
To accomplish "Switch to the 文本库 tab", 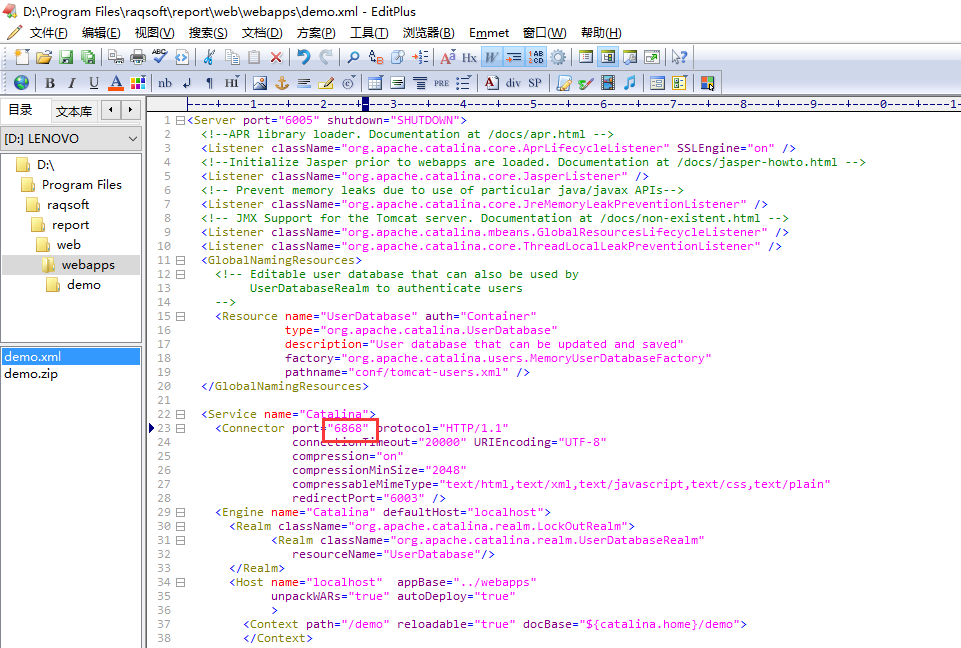I will [73, 111].
